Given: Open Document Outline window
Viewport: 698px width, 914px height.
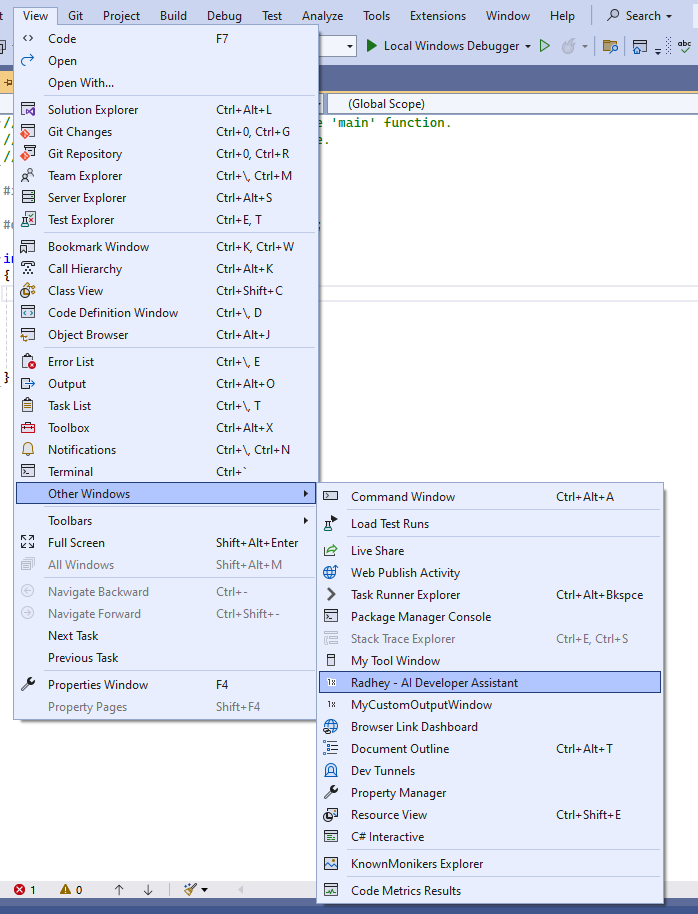Looking at the screenshot, I should click(x=490, y=748).
